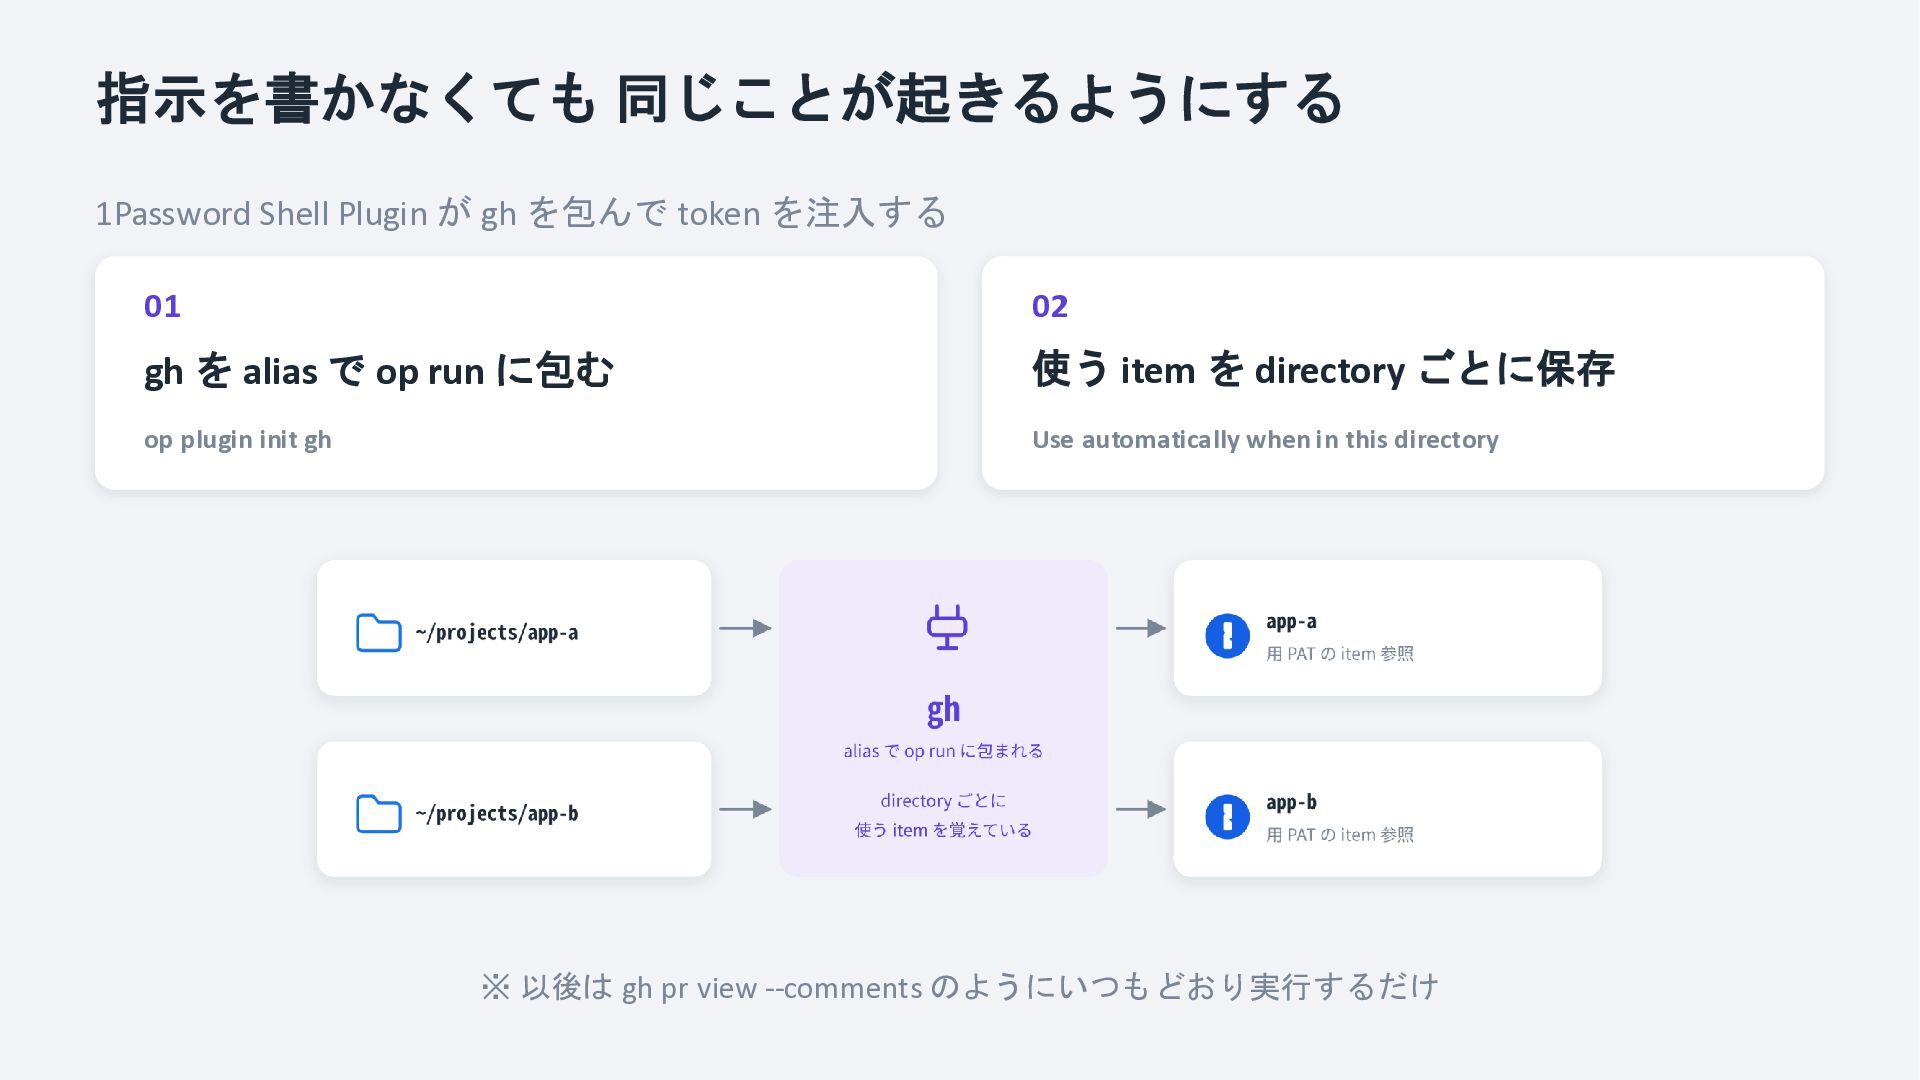The height and width of the screenshot is (1080, 1920).
Task: Click the app-a PAT item reference card
Action: (1387, 628)
